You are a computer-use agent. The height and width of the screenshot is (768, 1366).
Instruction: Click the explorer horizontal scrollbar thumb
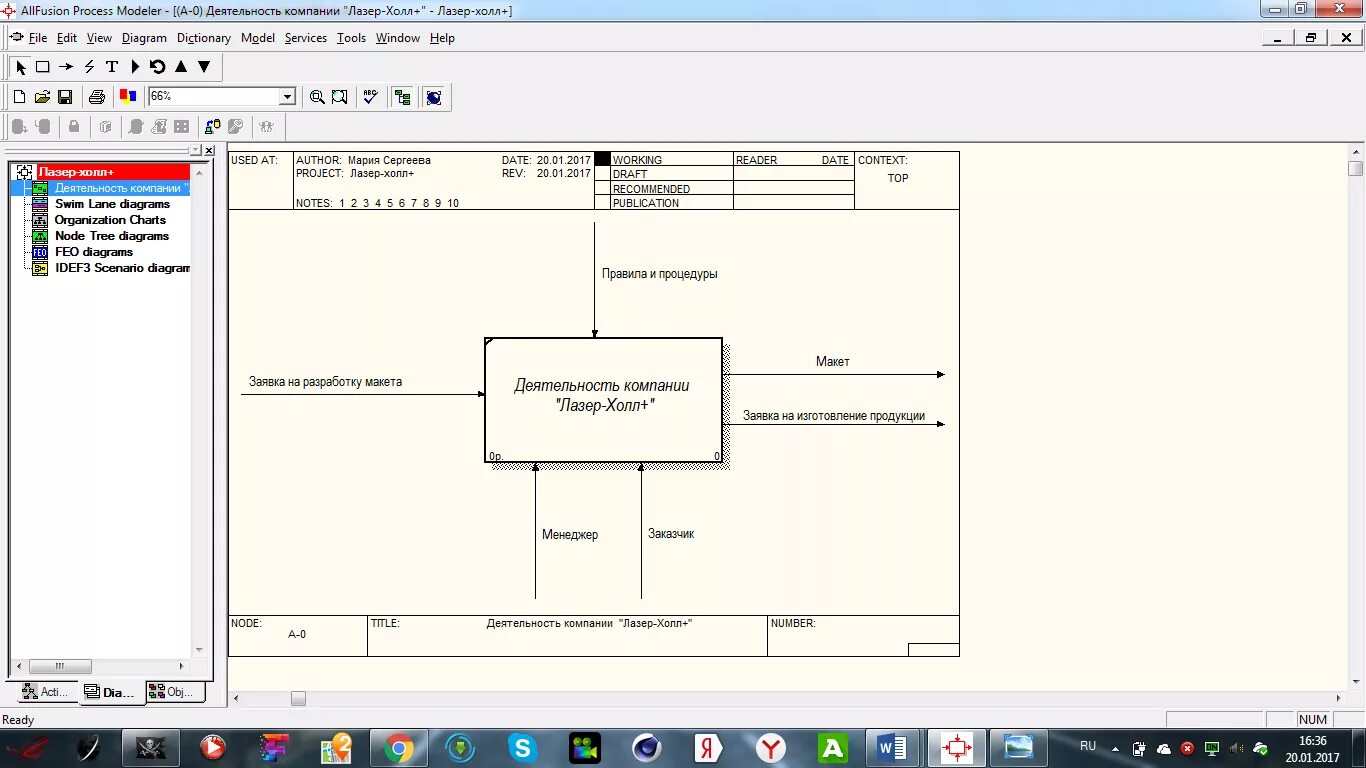point(60,666)
